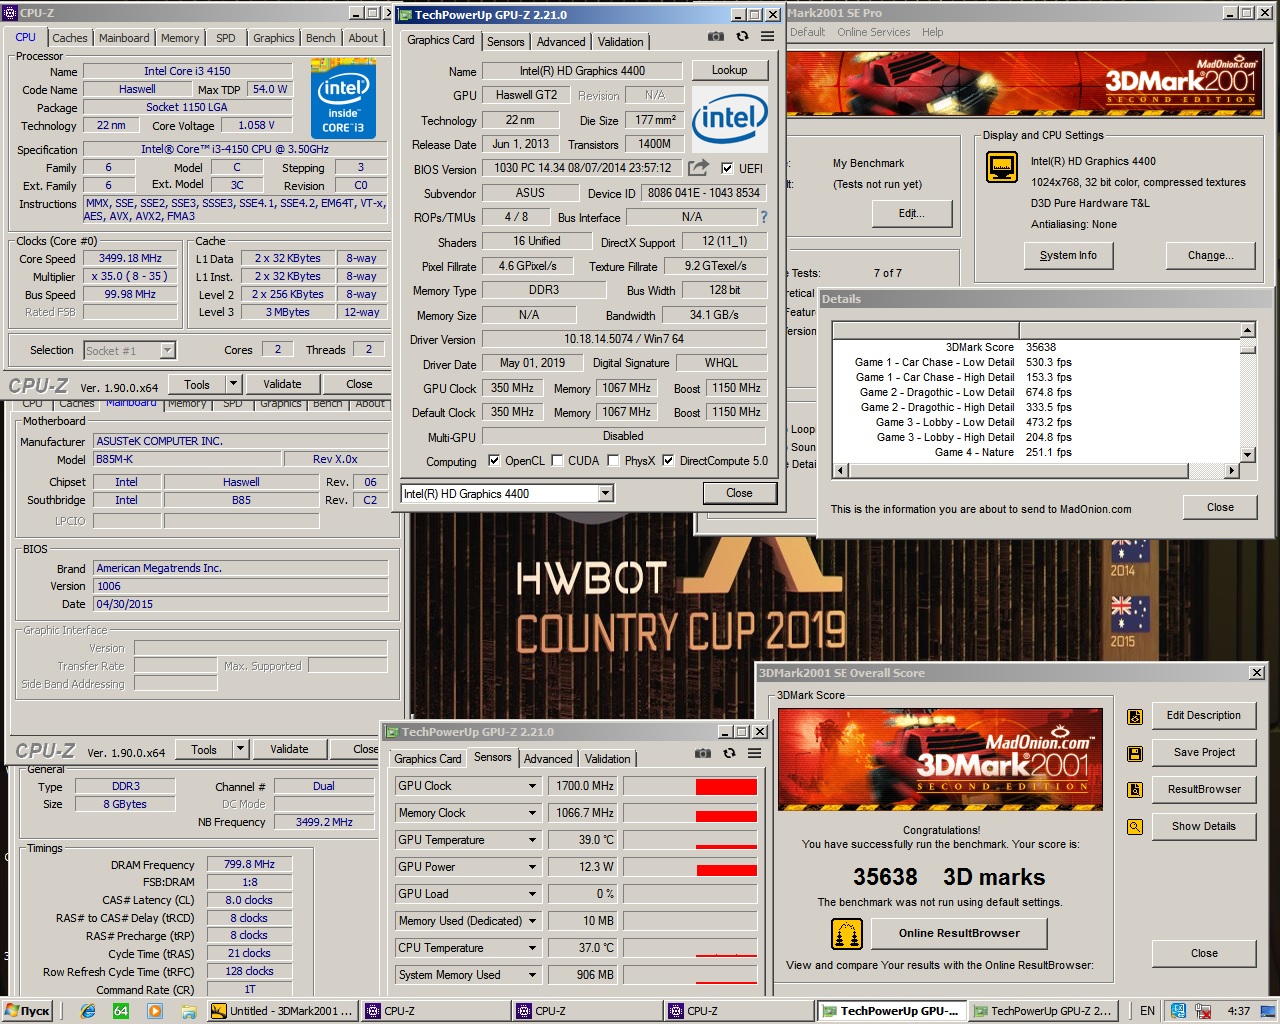Open the Online Services menu in 3DMark2001
Viewport: 1280px width, 1024px height.
click(x=874, y=32)
